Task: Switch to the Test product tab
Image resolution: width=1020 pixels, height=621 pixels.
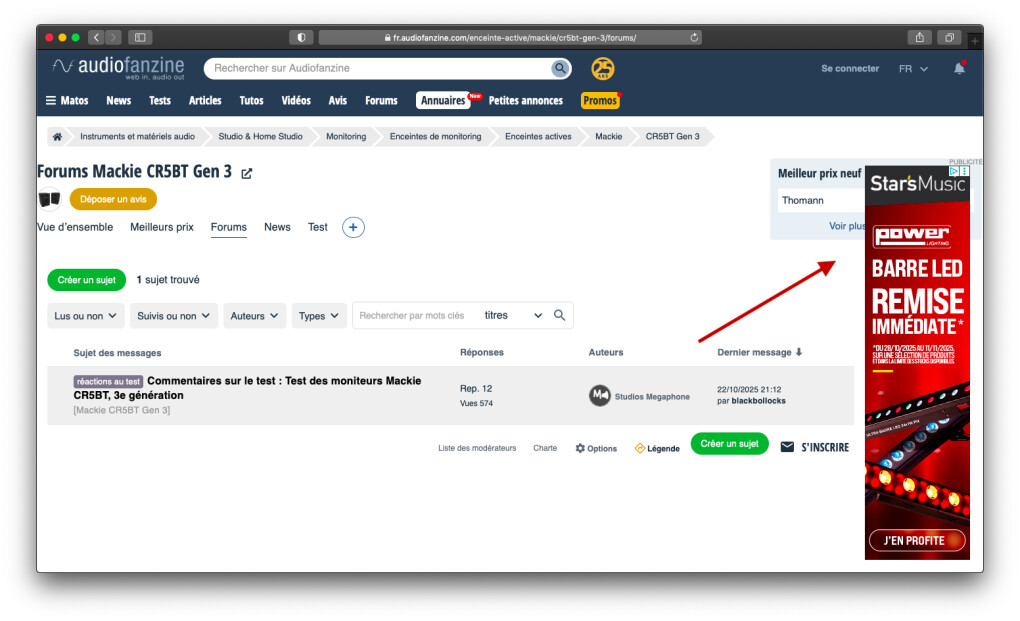Action: [317, 227]
